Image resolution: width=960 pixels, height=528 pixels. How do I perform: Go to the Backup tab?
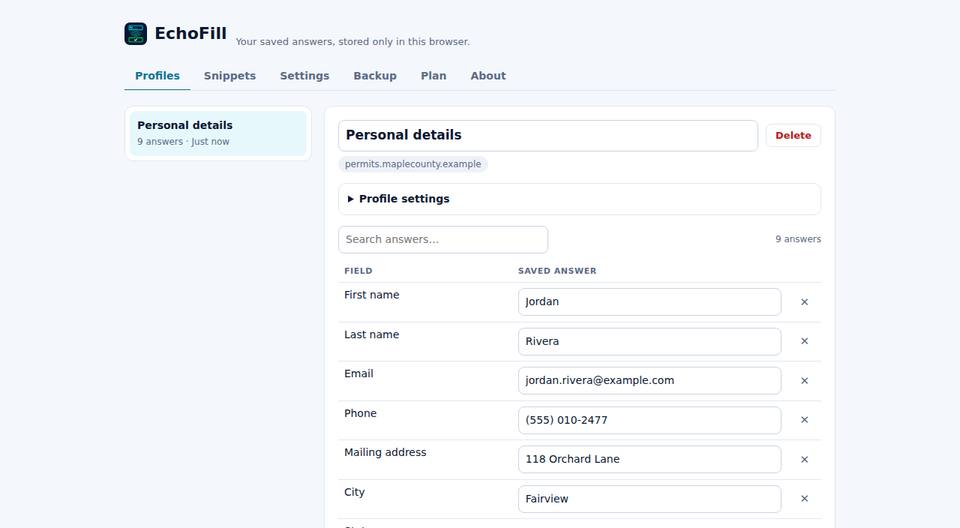[x=375, y=76]
